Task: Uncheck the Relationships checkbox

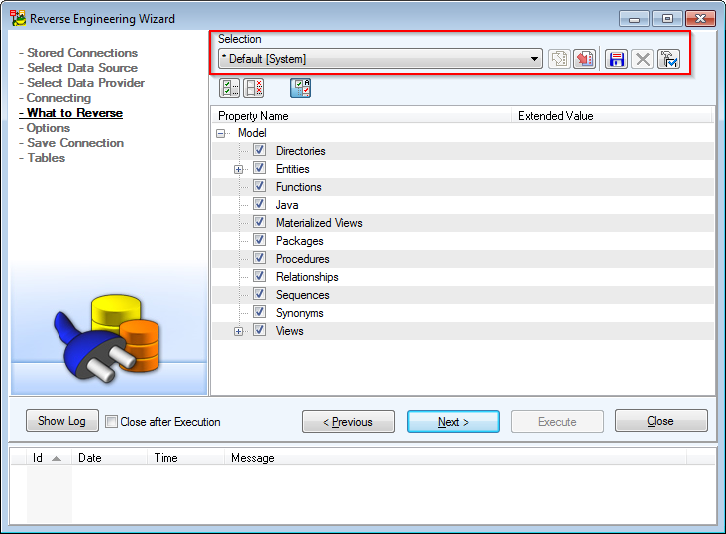Action: [x=259, y=276]
